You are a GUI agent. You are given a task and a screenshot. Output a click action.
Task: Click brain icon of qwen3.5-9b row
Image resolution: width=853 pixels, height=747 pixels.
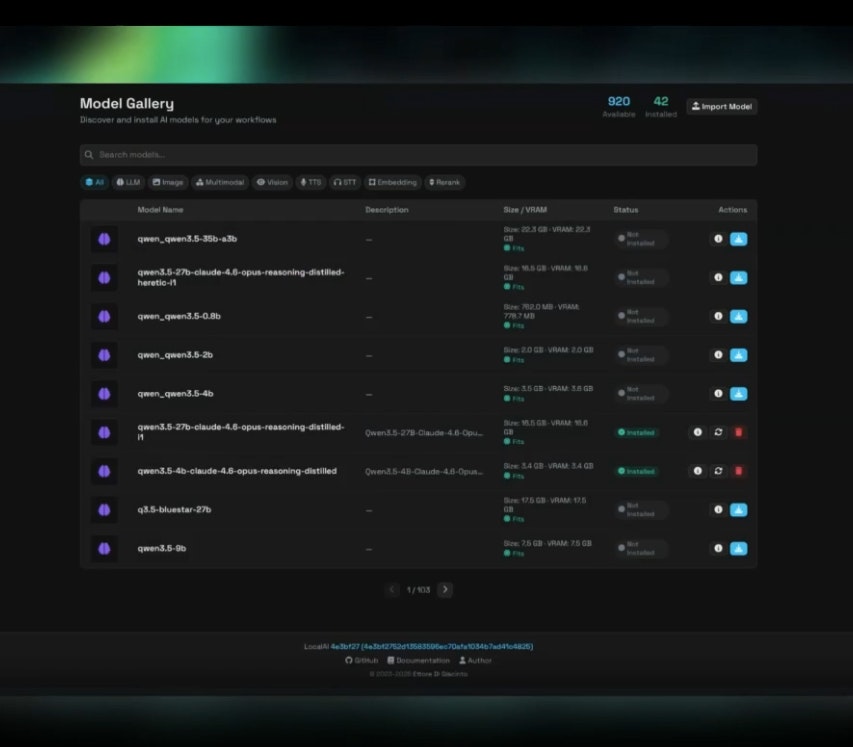coord(104,548)
